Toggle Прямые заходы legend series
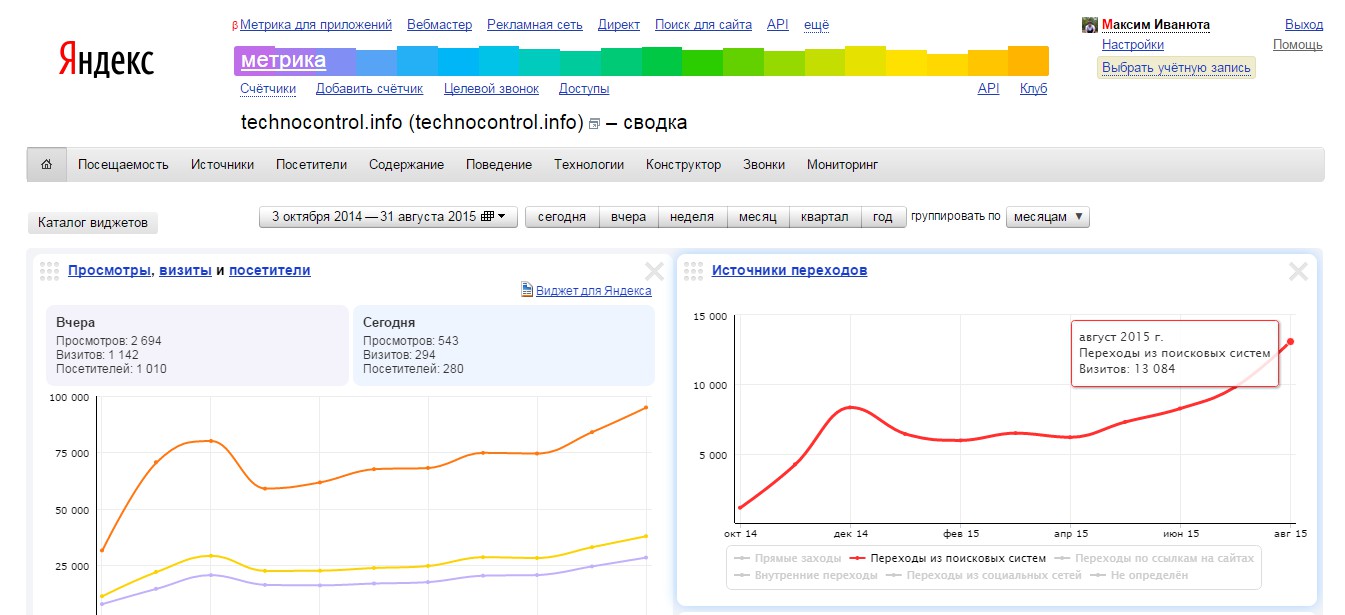Screen dimensions: 1345x615 click(787, 558)
